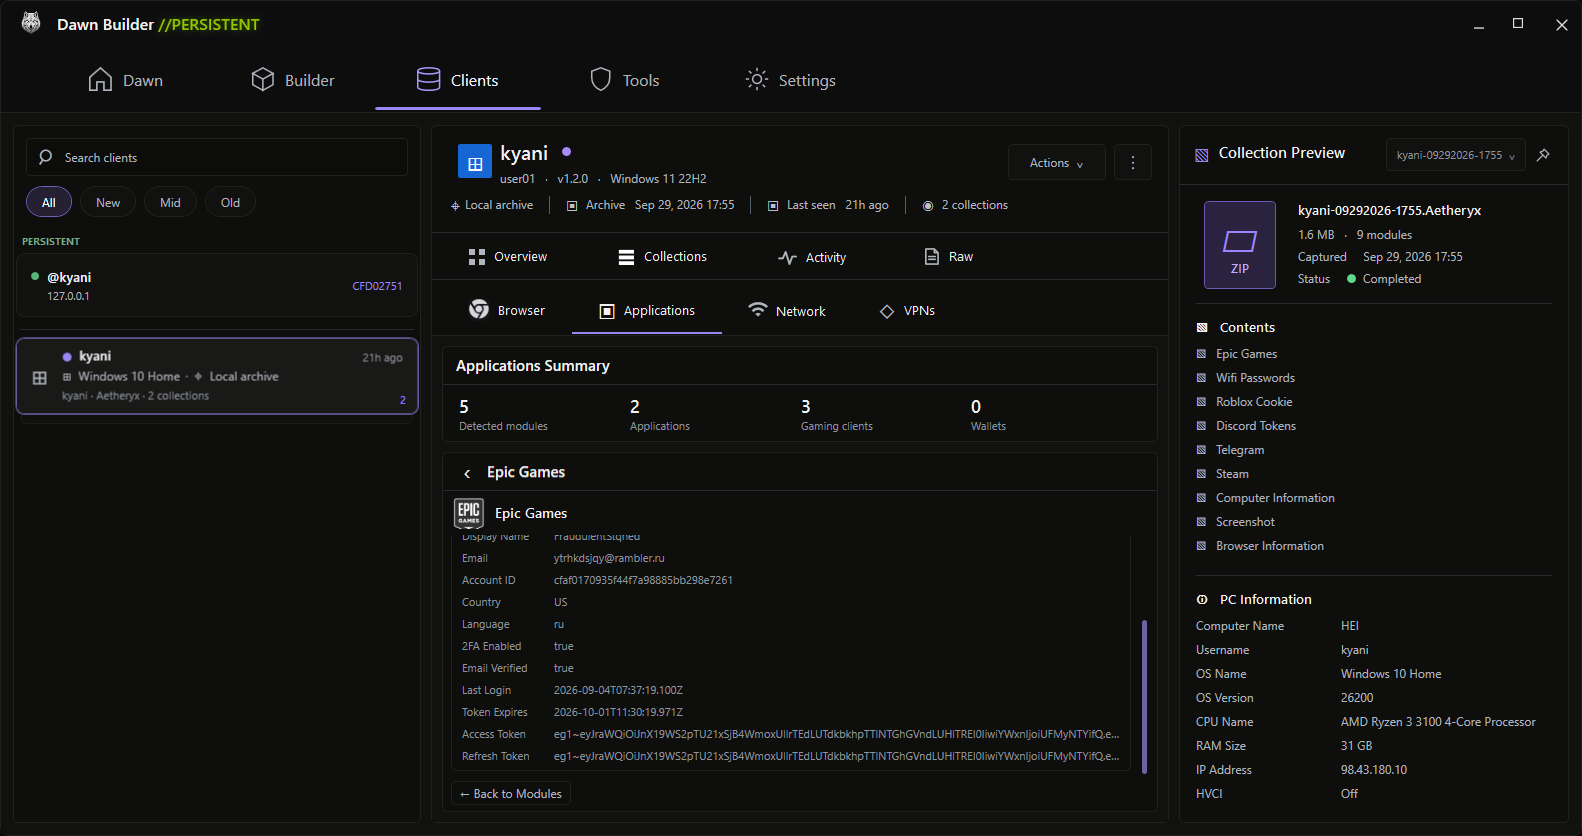Viewport: 1582px width, 836px height.
Task: Open the Tools tab
Action: [x=625, y=80]
